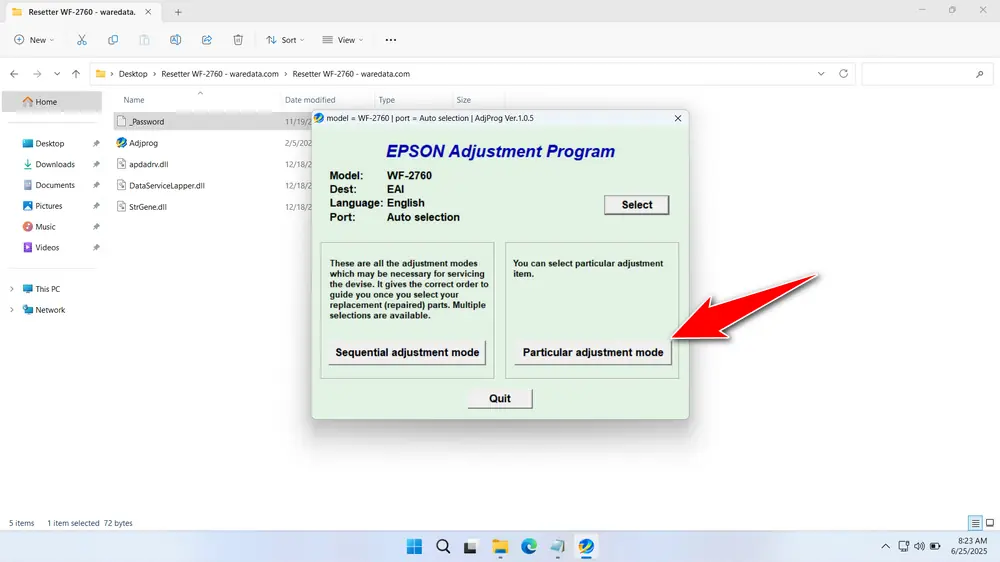Click the Paste icon in Explorer toolbar
Viewport: 1000px width, 562px height.
tap(144, 40)
